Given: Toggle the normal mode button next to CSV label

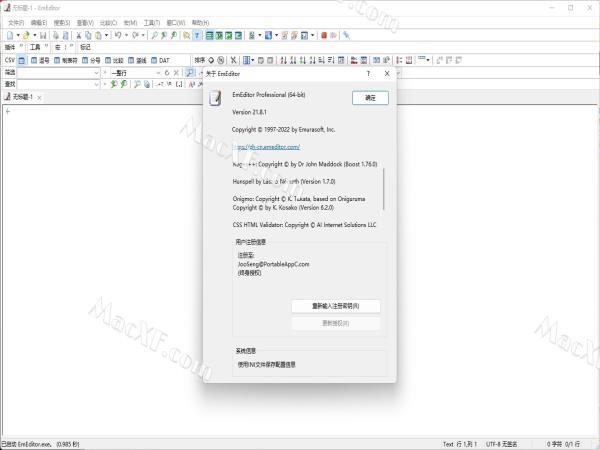Looking at the screenshot, I should [x=22, y=60].
